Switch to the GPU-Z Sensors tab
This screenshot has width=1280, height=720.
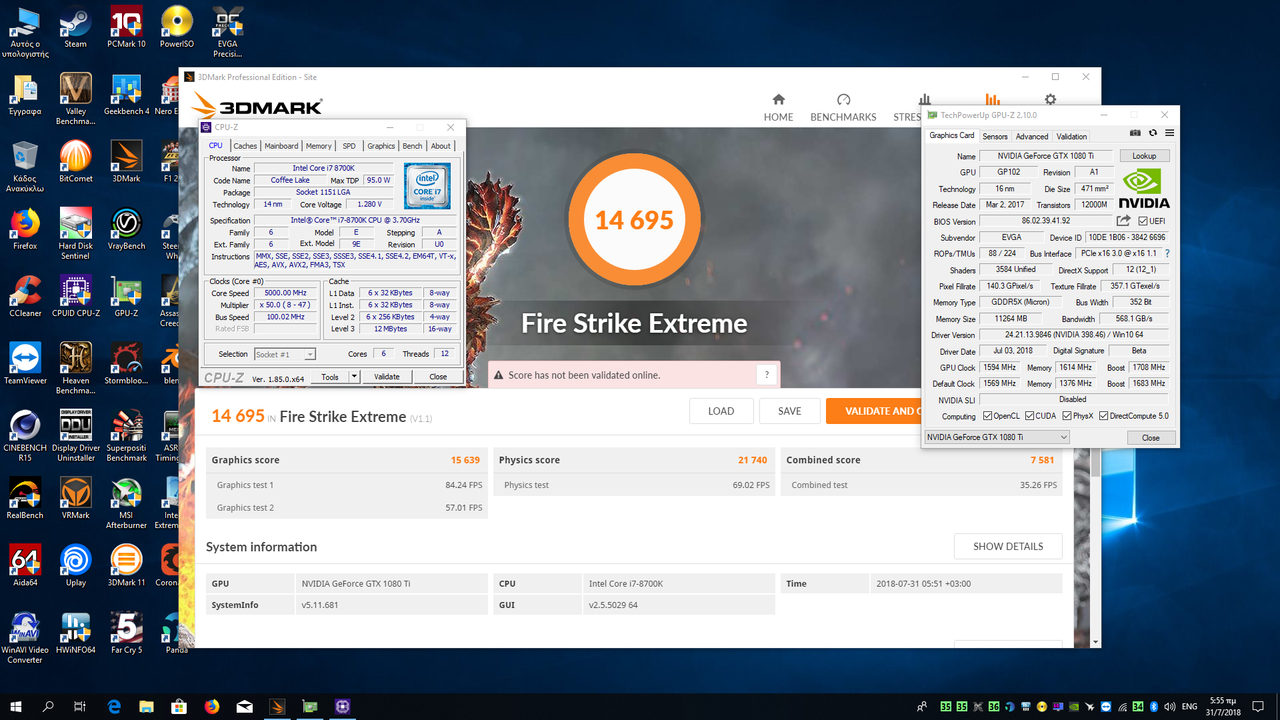[x=995, y=136]
